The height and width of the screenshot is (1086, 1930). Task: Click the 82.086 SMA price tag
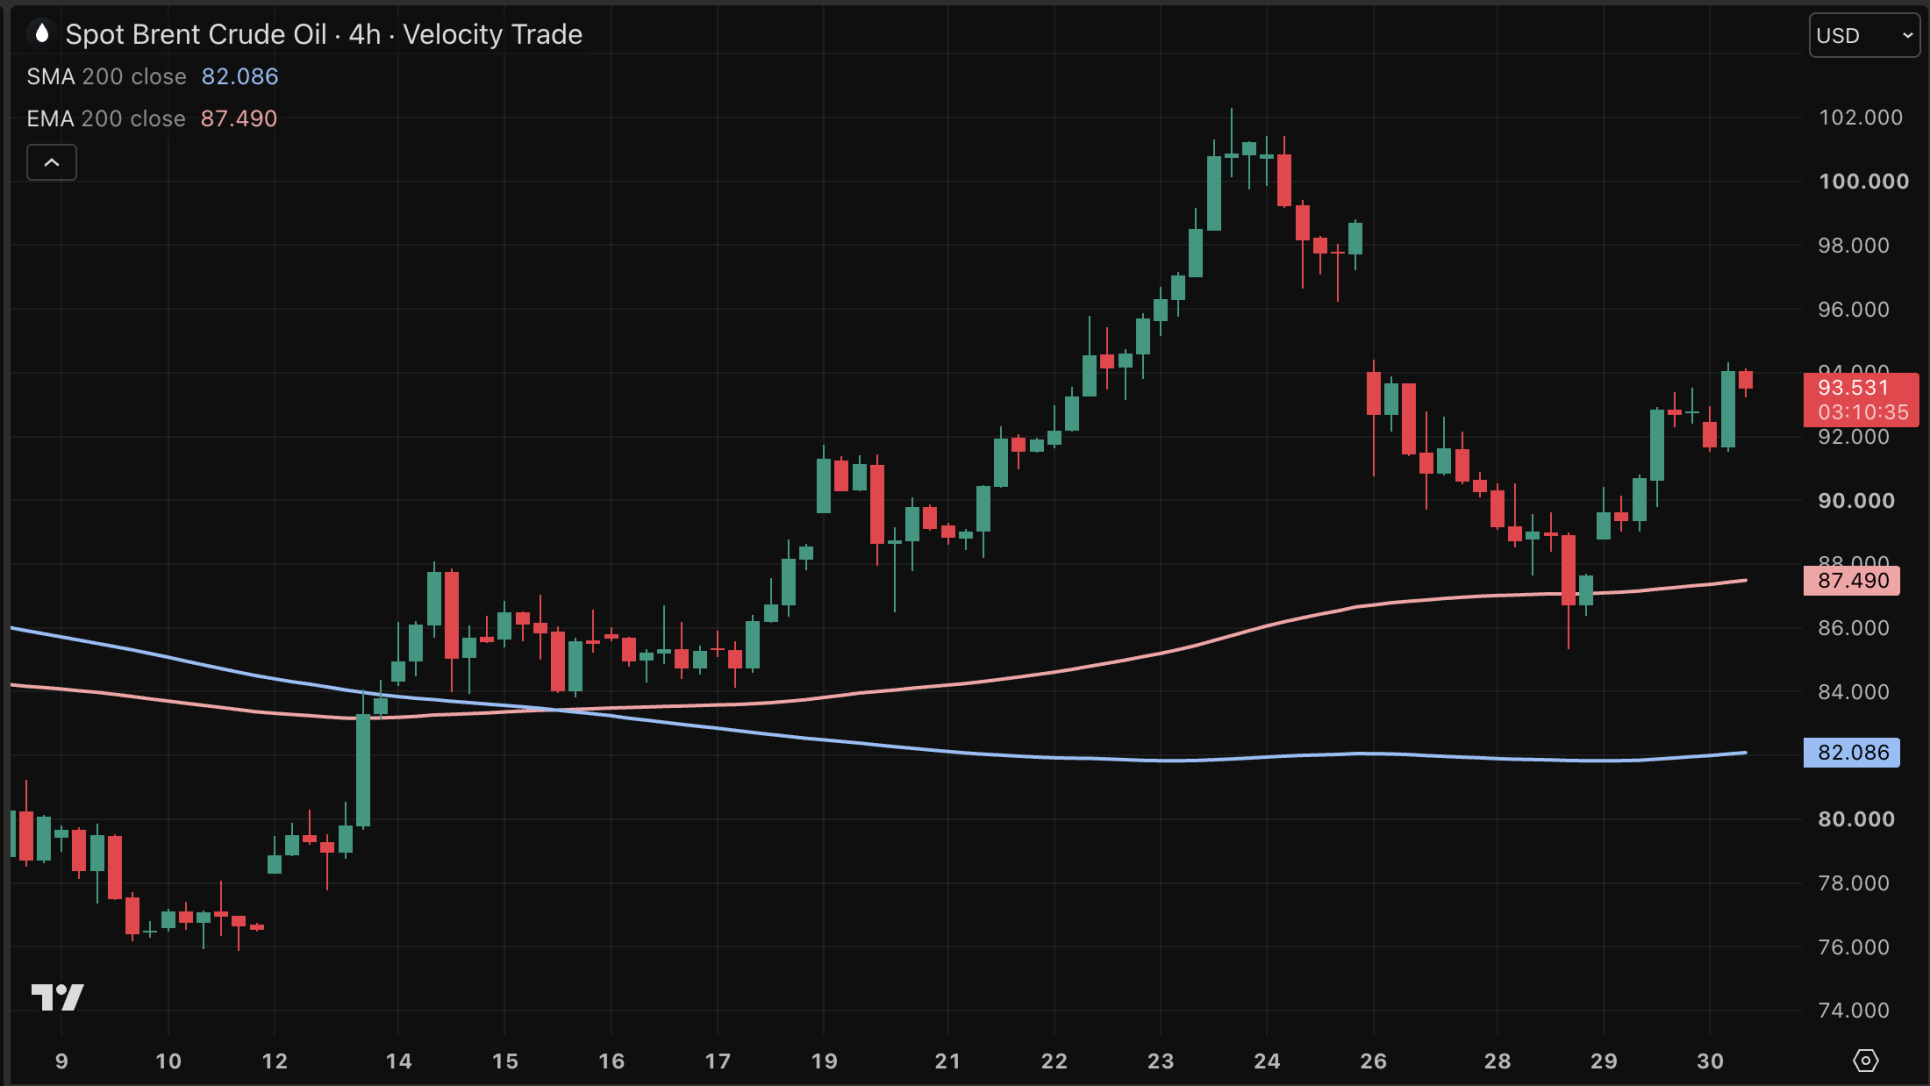(1852, 753)
